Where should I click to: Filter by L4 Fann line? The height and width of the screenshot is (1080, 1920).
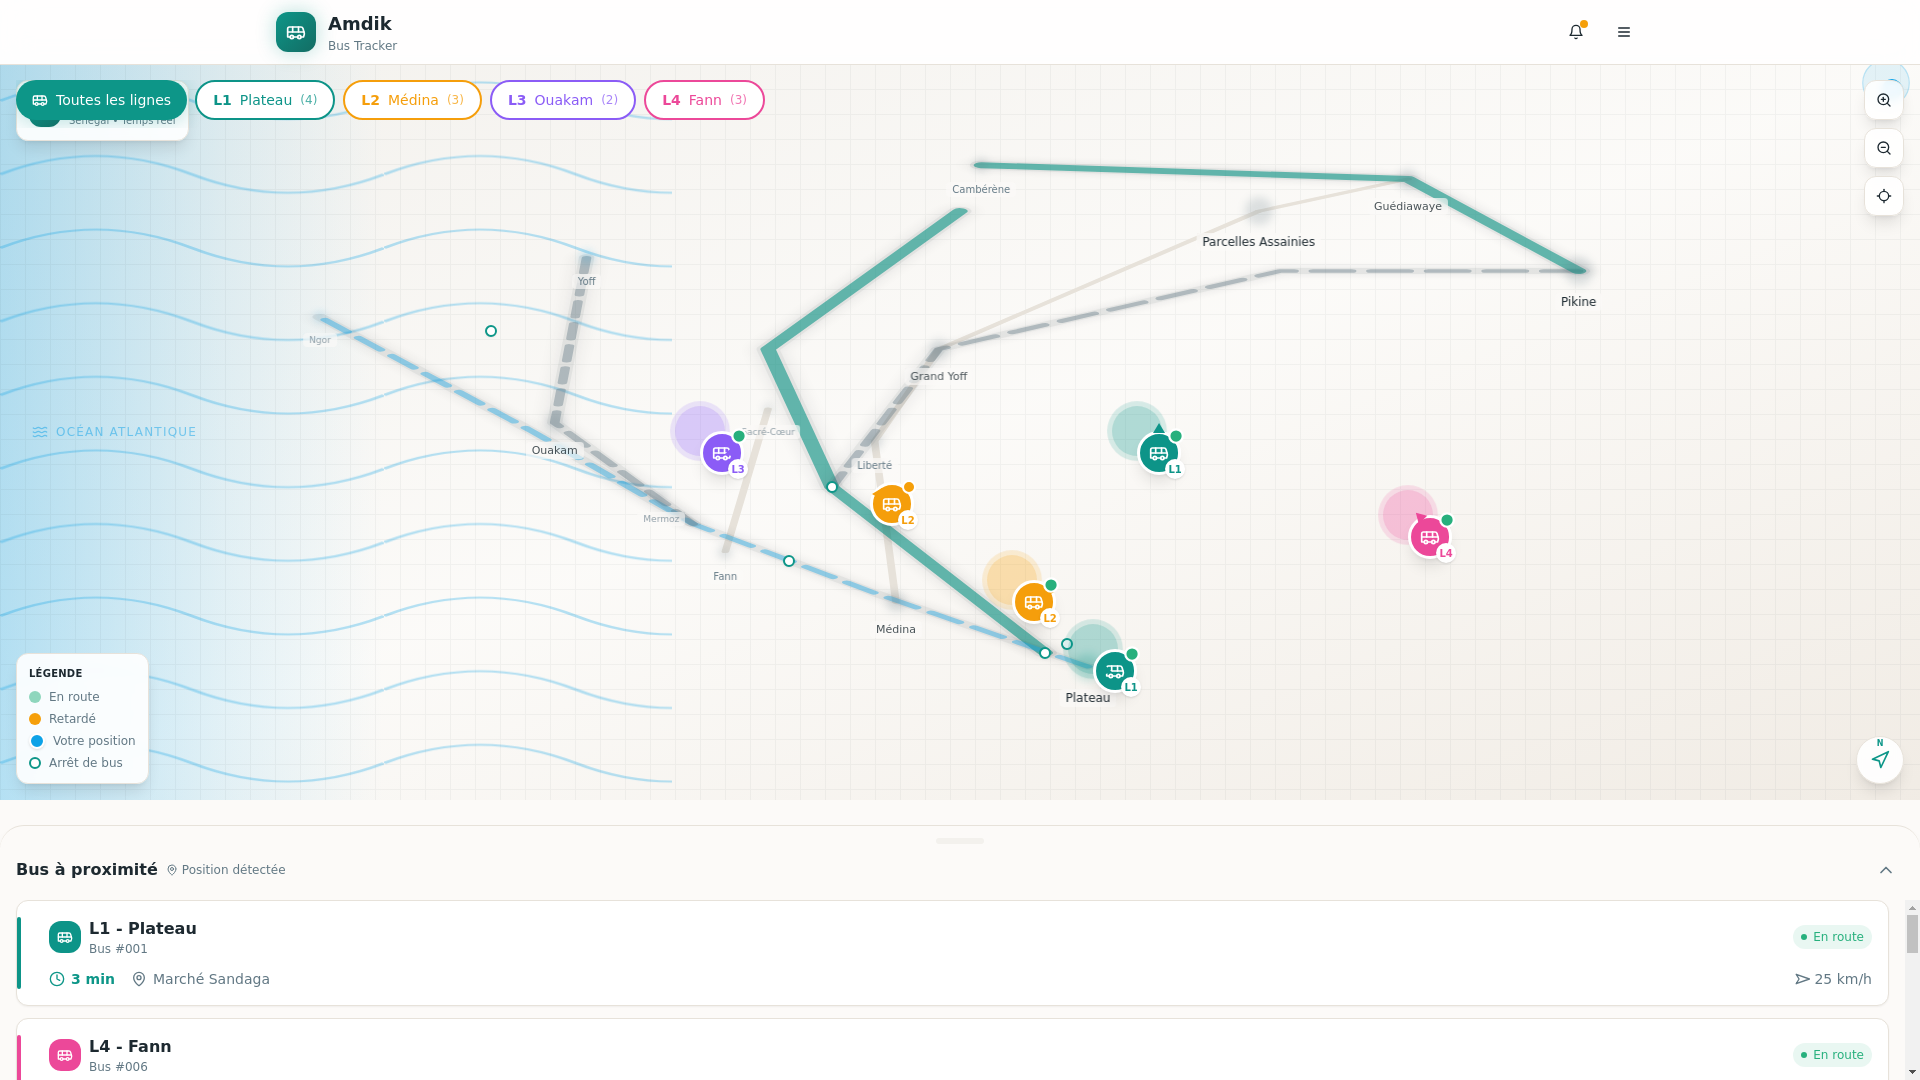click(x=704, y=100)
